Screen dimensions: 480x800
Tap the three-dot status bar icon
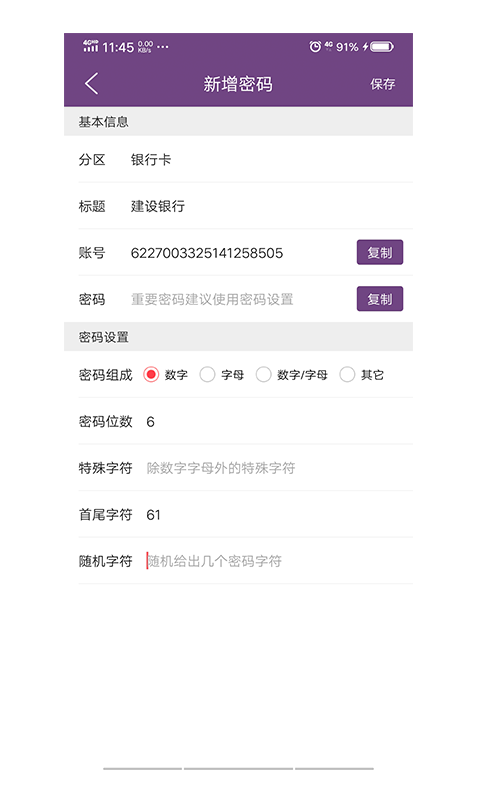(x=163, y=47)
